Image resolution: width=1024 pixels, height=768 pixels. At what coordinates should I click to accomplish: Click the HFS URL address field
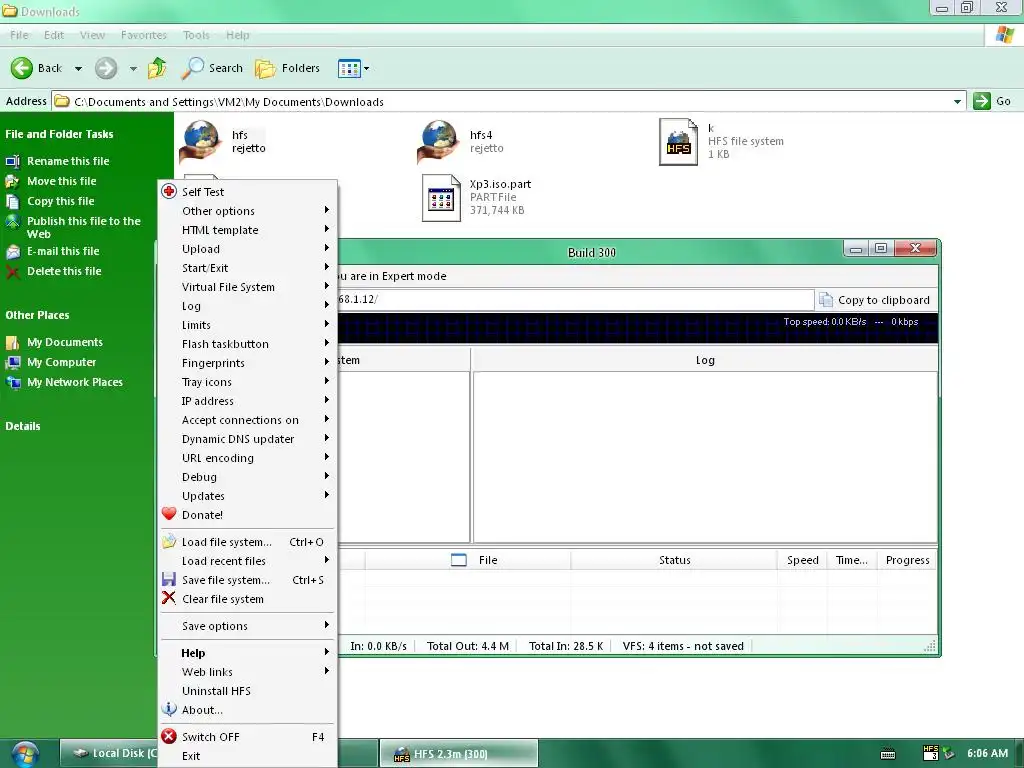575,299
